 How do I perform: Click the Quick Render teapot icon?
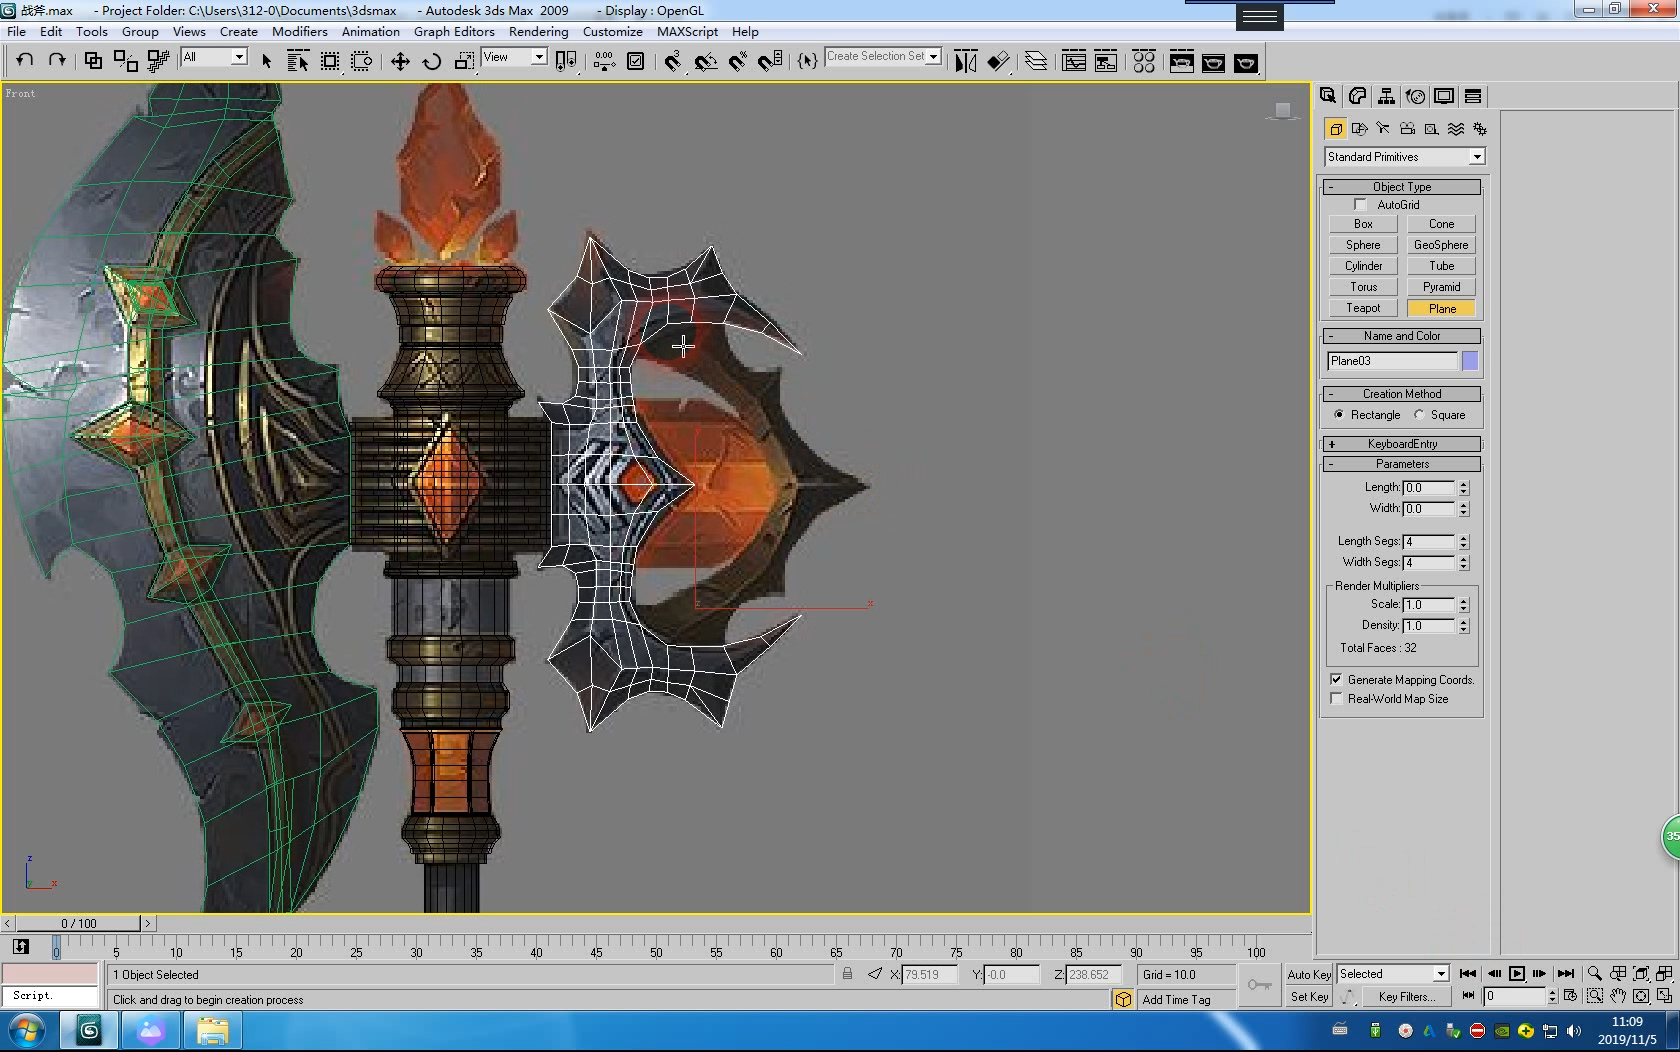click(1245, 61)
